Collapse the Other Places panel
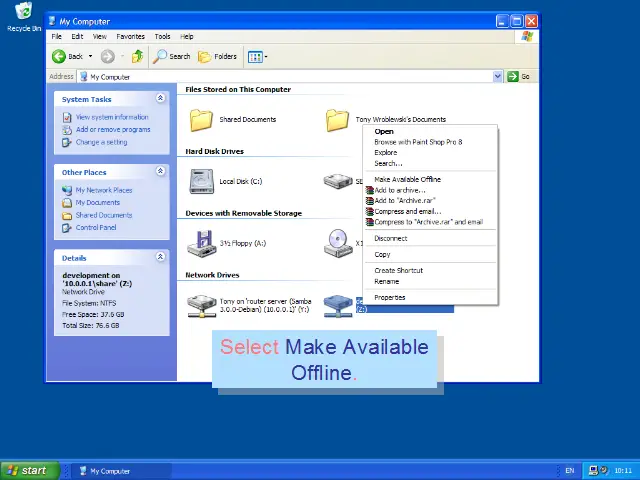 pos(160,172)
